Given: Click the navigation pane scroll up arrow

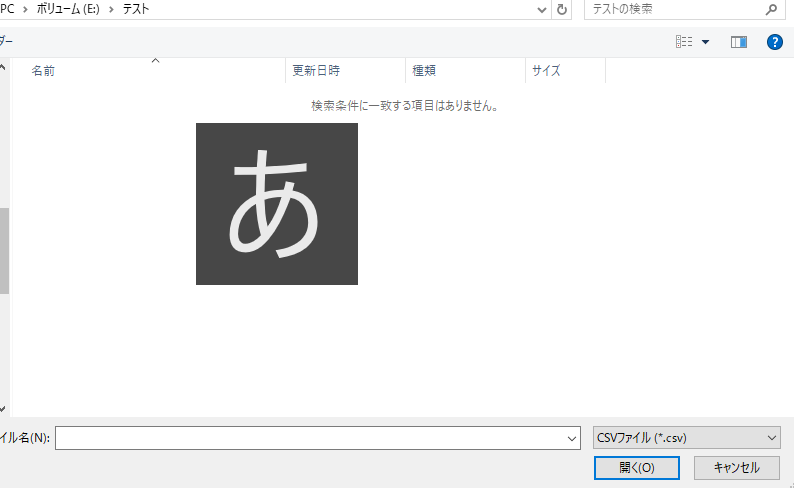Looking at the screenshot, I should pos(3,67).
